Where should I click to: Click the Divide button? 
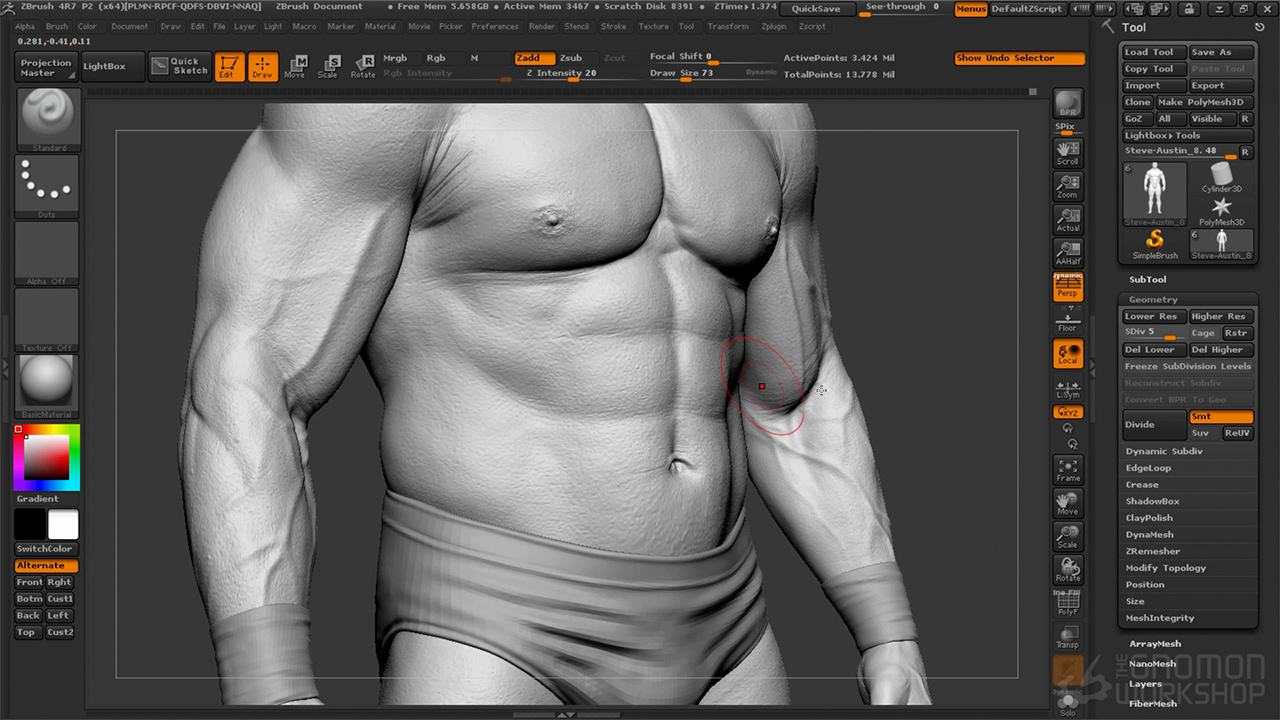point(1154,425)
